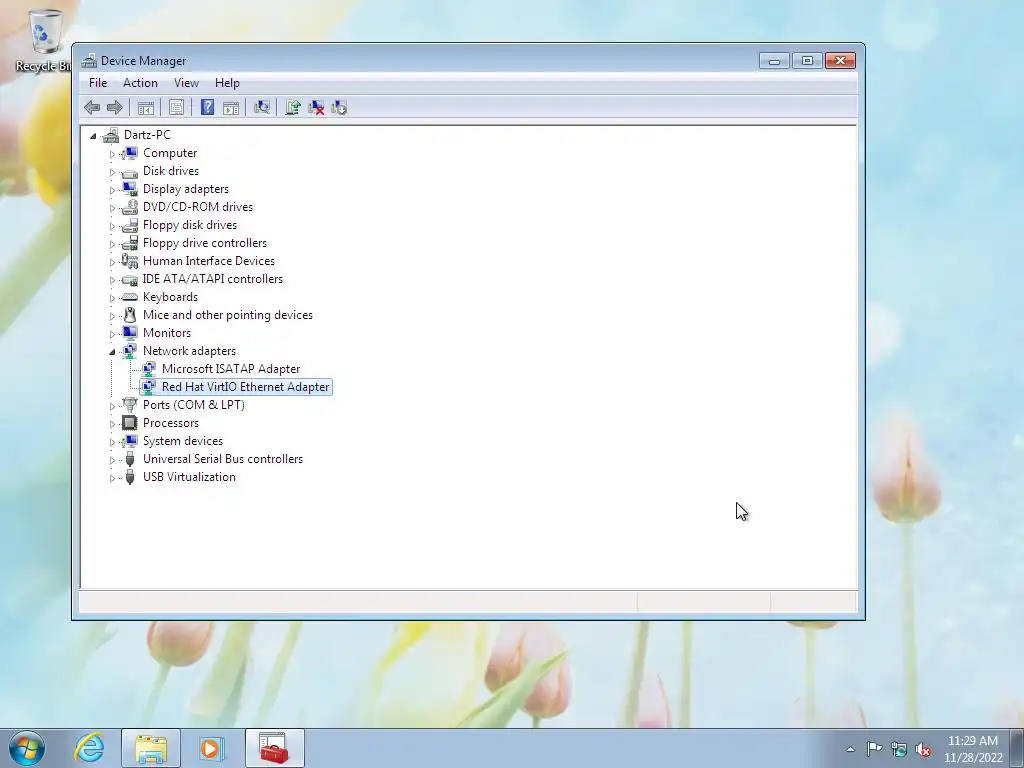Viewport: 1024px width, 768px height.
Task: Expand the Computer category arrow
Action: [x=112, y=154]
